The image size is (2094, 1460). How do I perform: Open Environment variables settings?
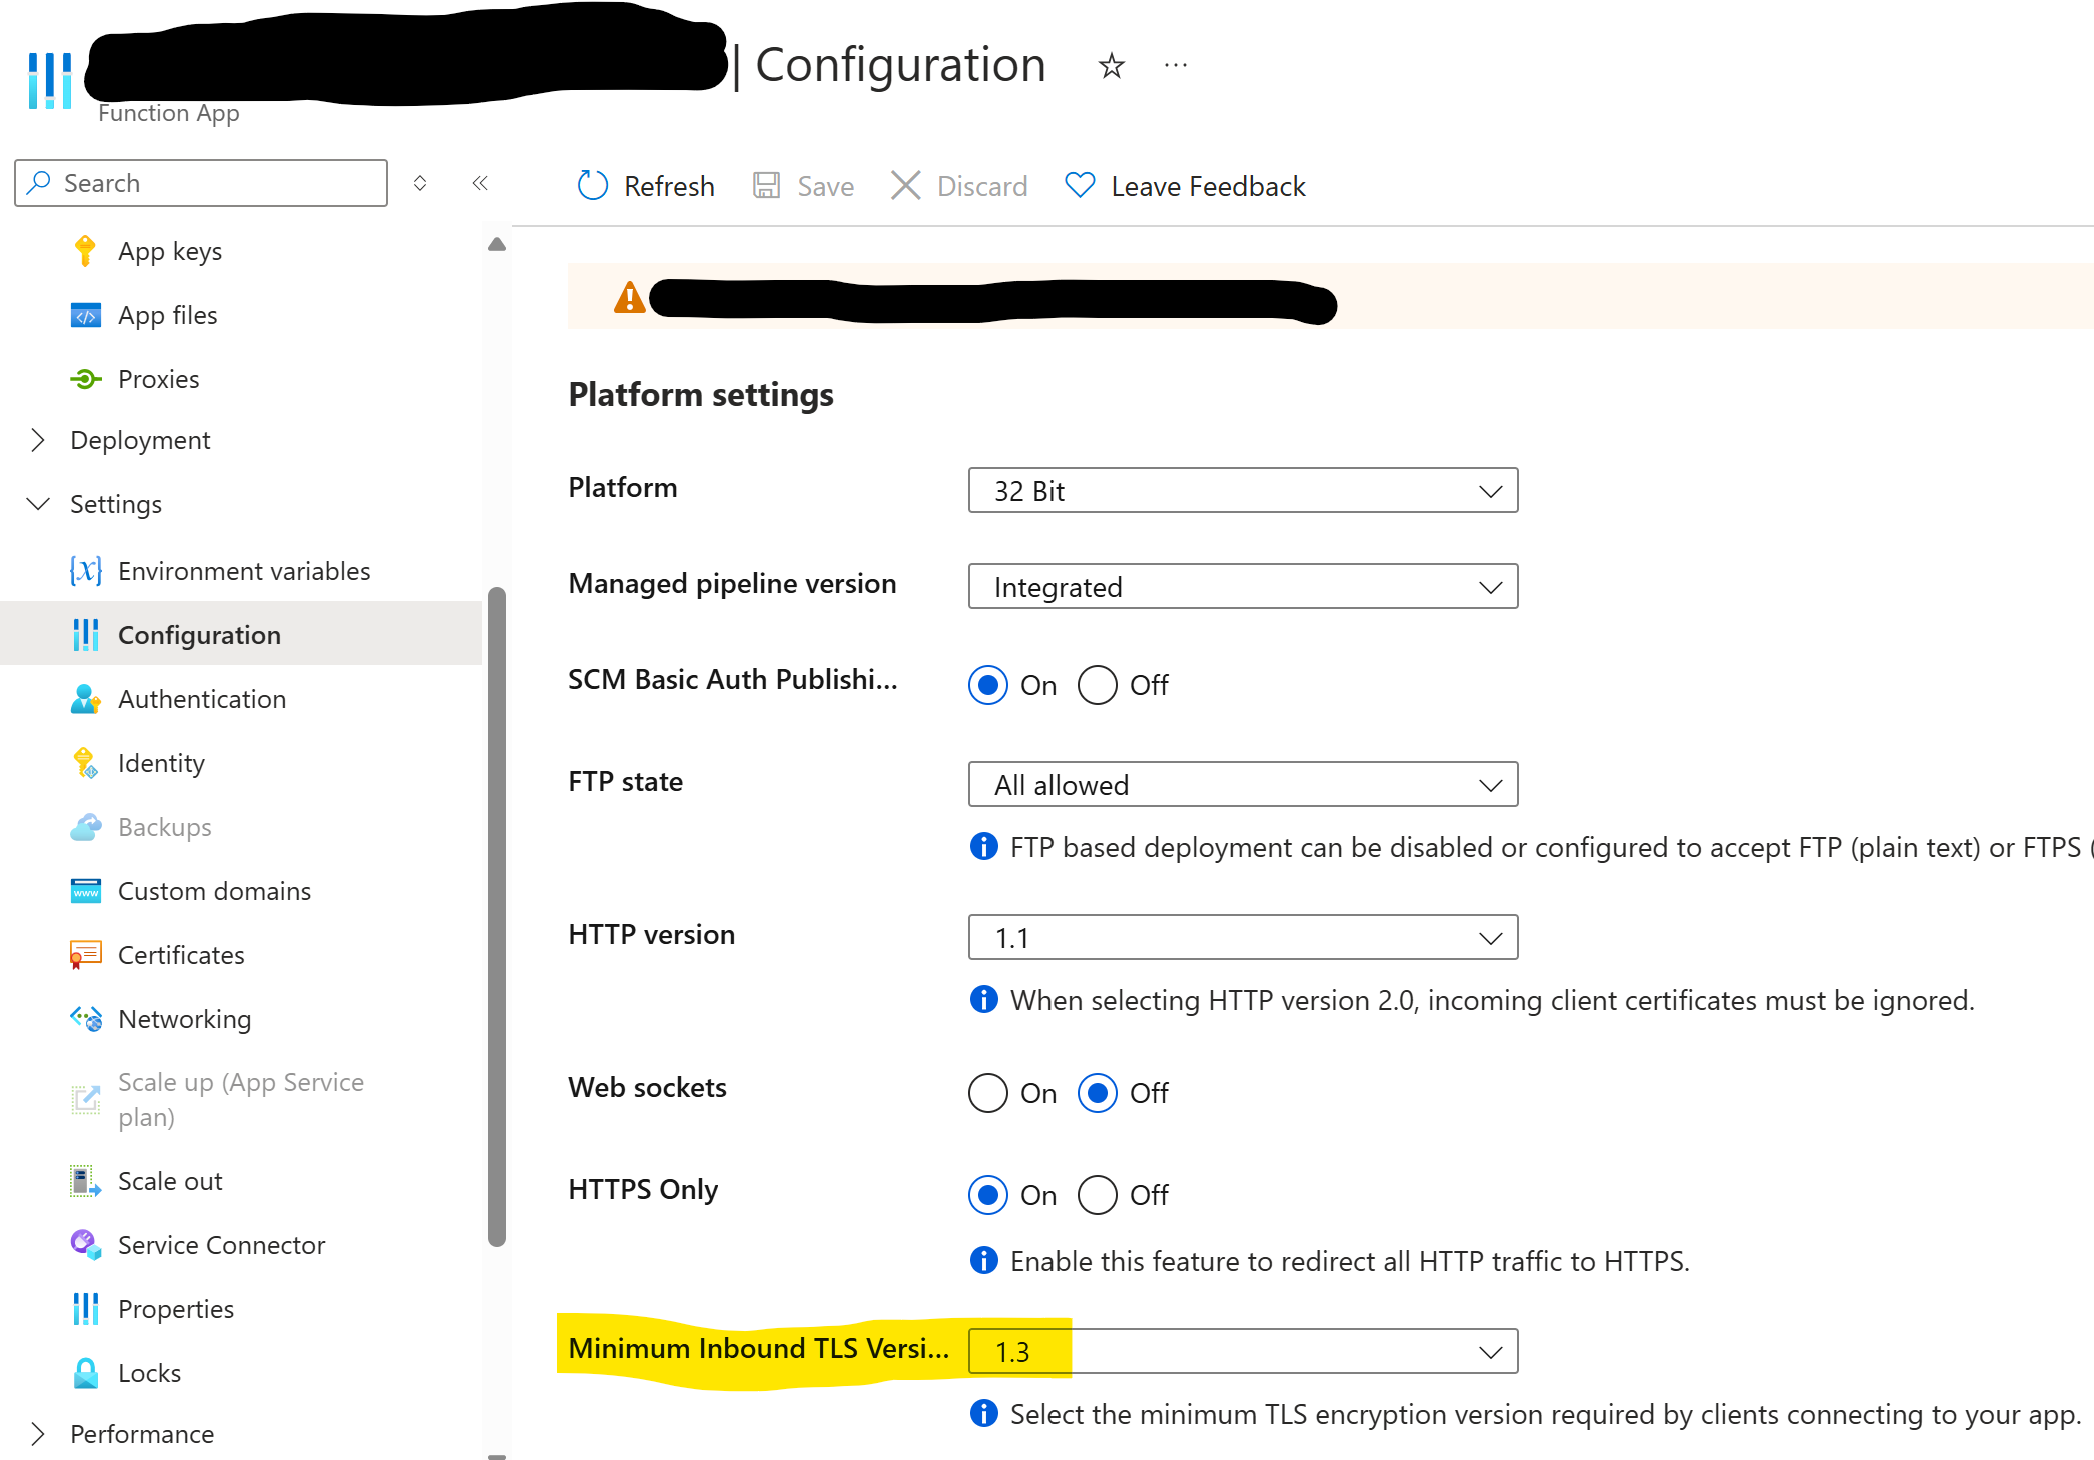[x=244, y=571]
